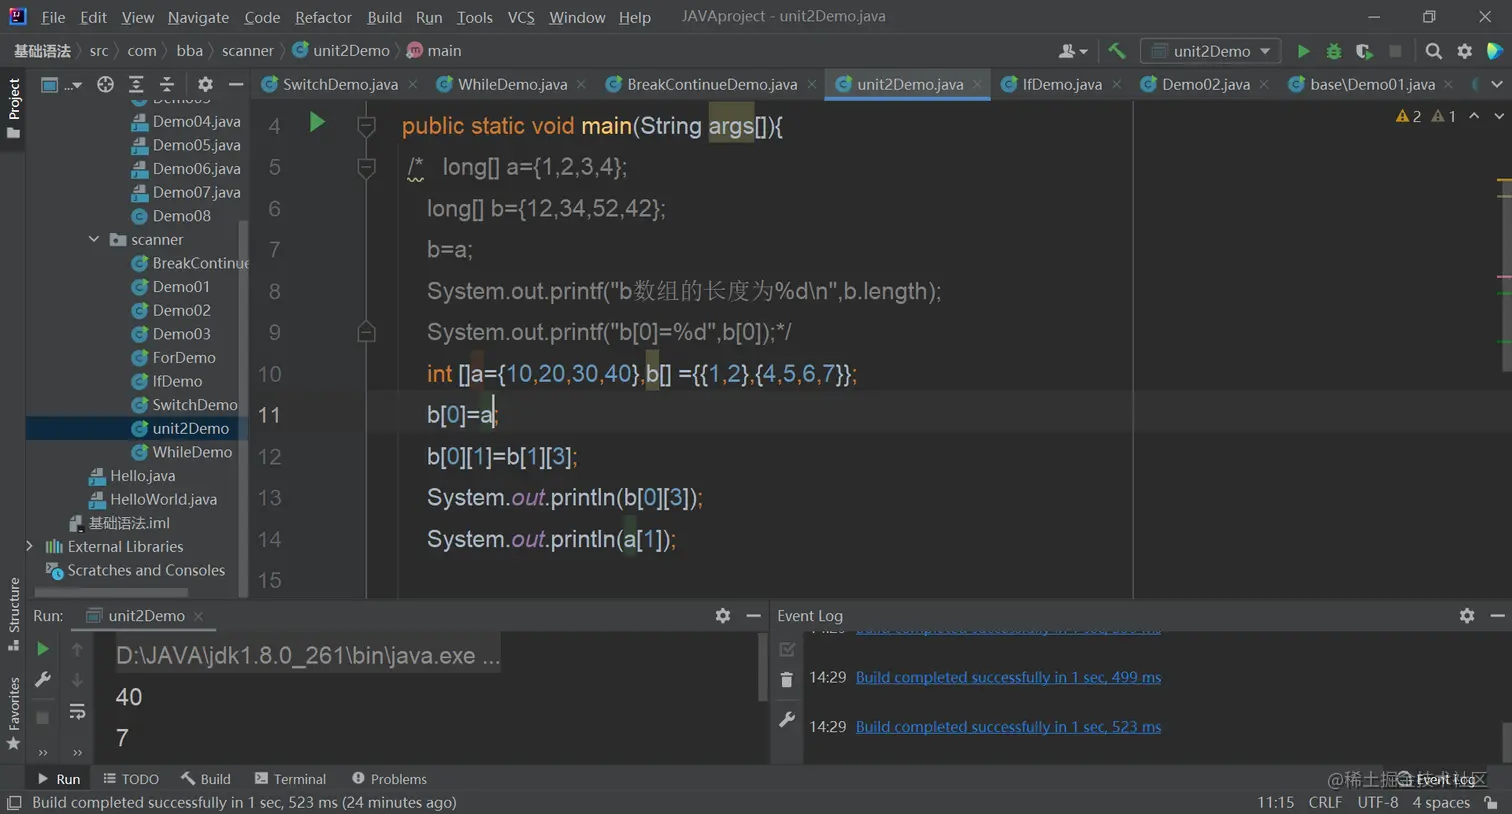1512x814 pixels.
Task: Close the Demo02.java editor tab
Action: click(1264, 85)
